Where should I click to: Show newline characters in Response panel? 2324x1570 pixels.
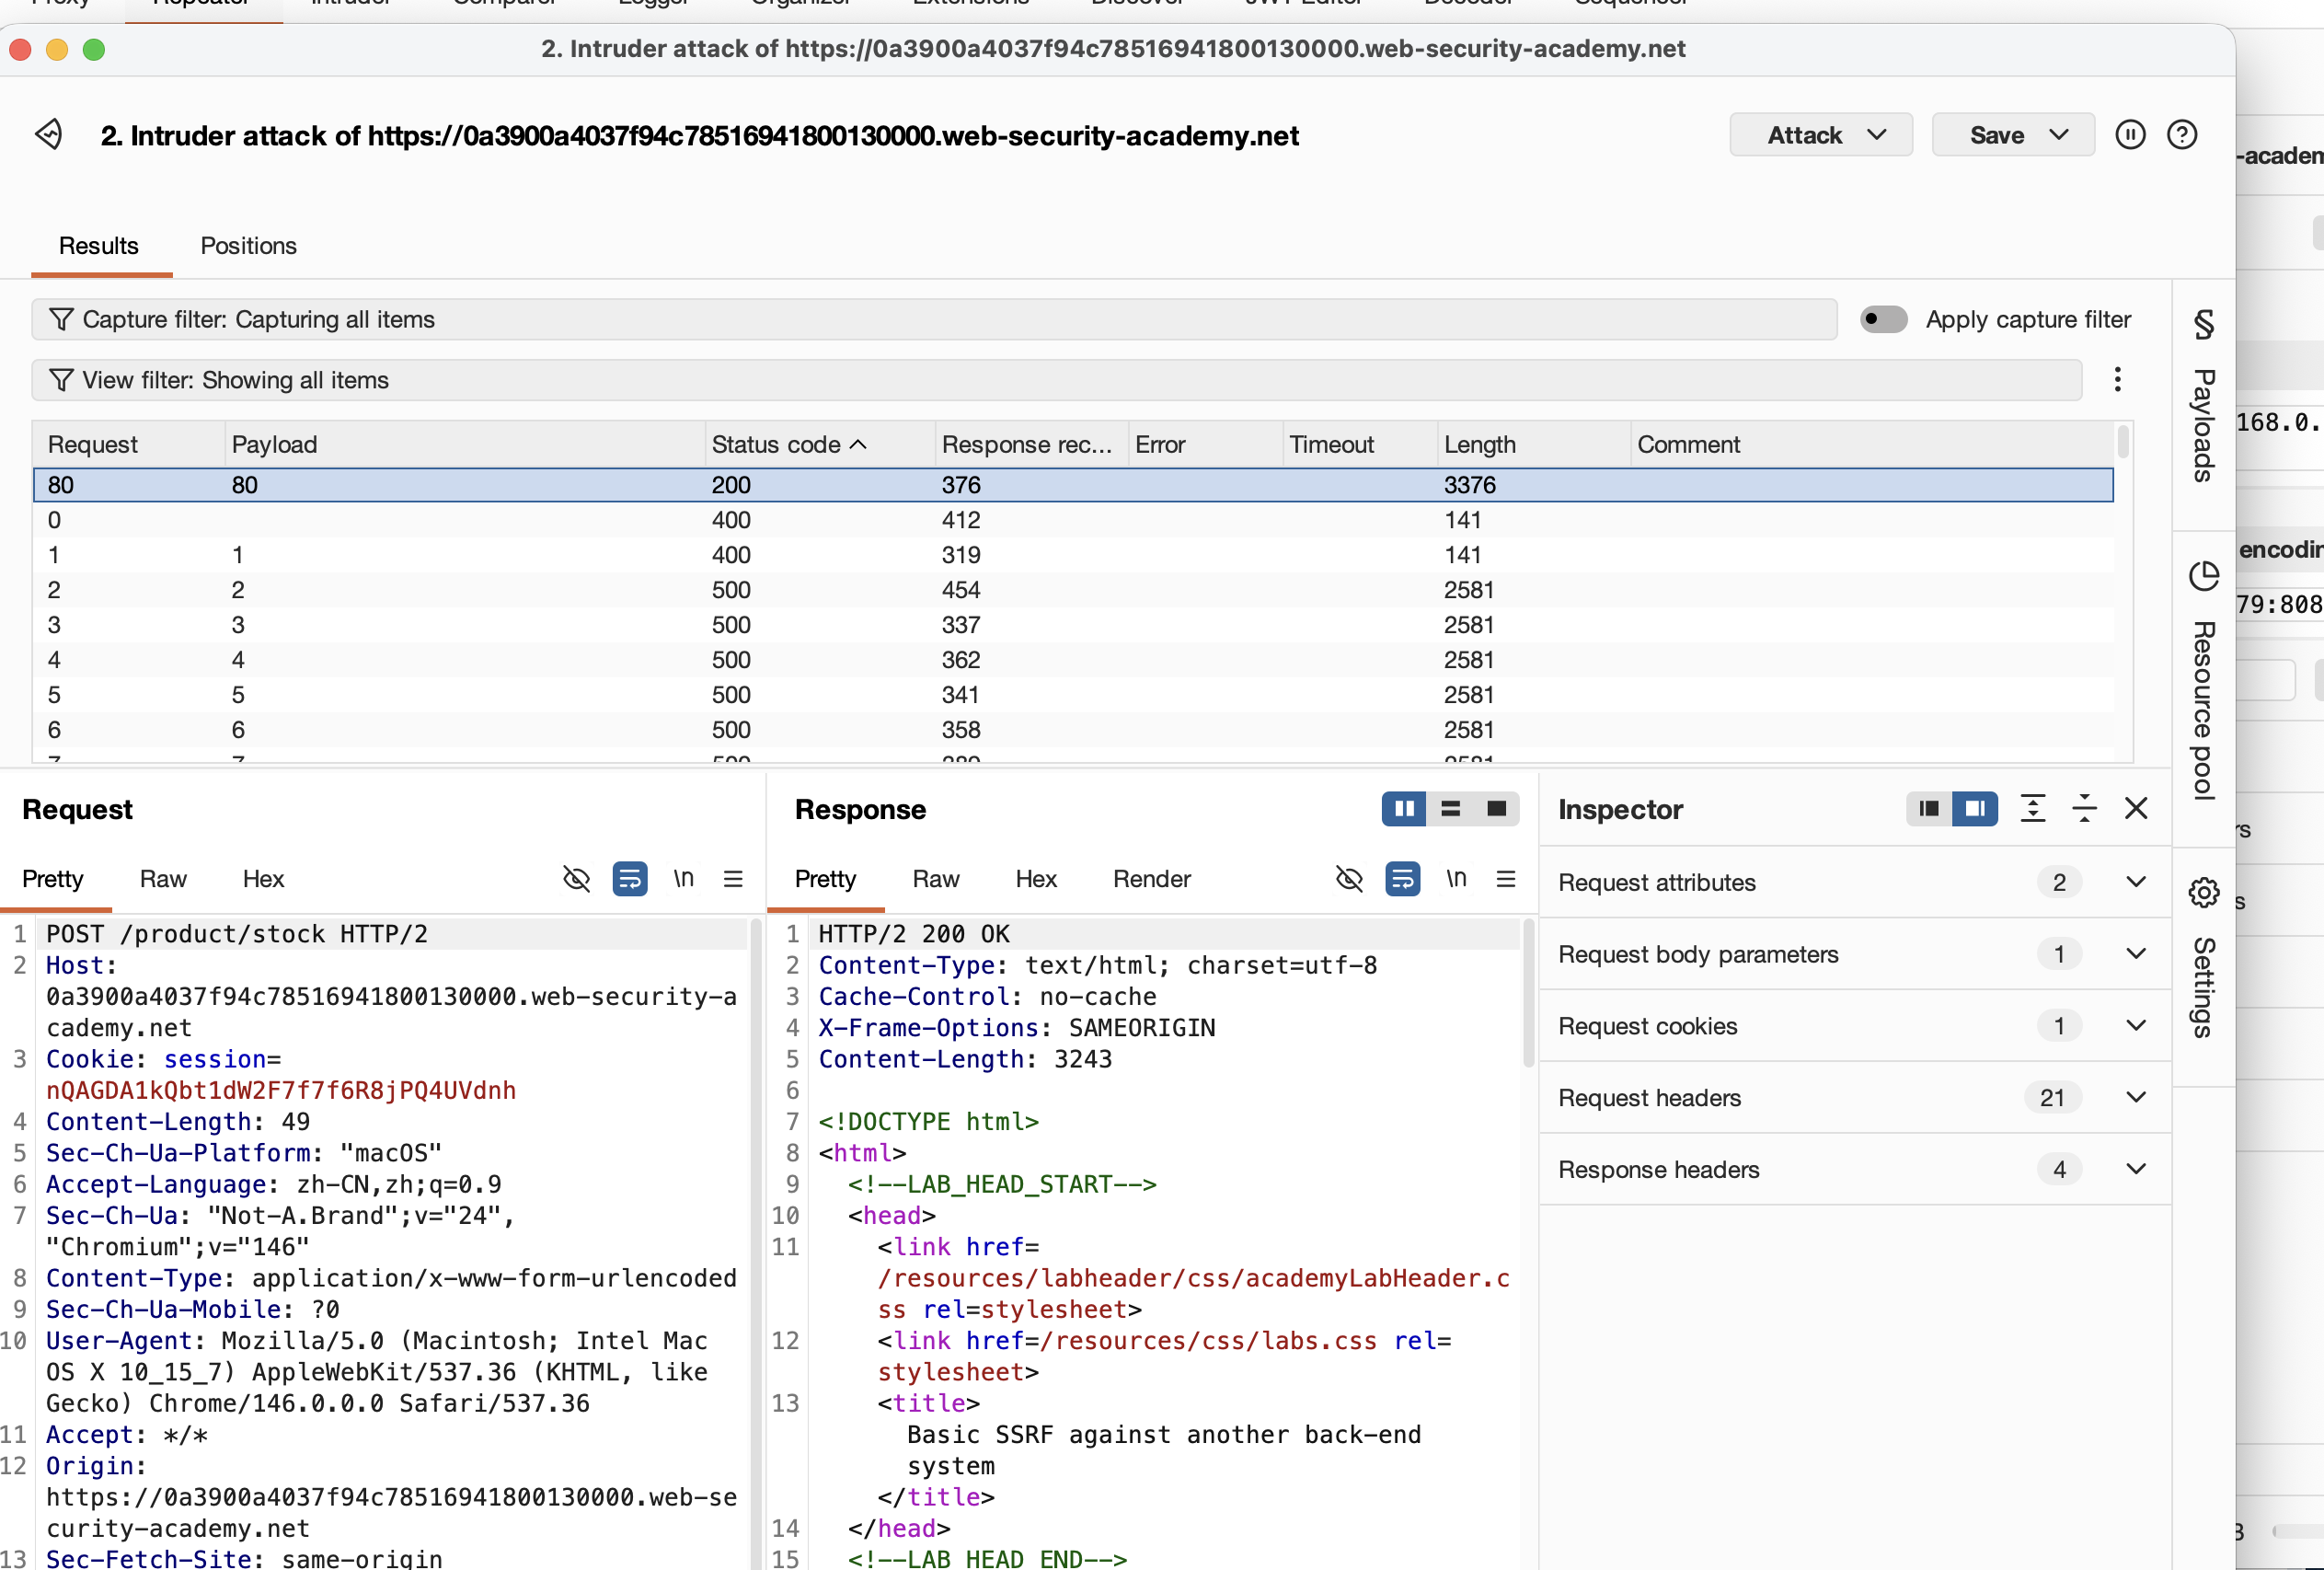pos(1456,879)
